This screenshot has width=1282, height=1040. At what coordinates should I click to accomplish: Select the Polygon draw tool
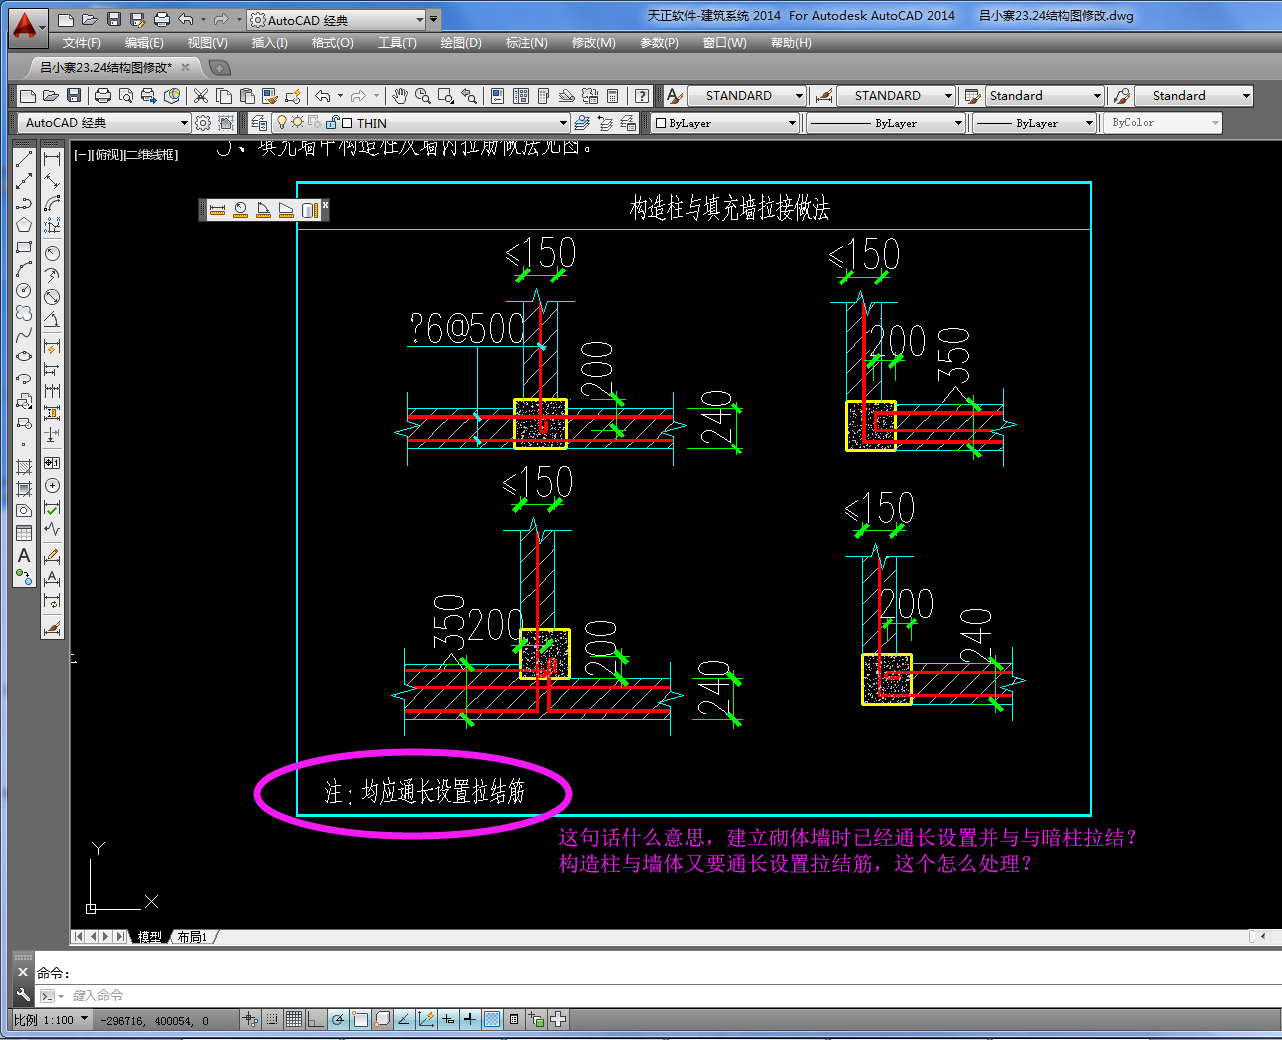point(24,225)
